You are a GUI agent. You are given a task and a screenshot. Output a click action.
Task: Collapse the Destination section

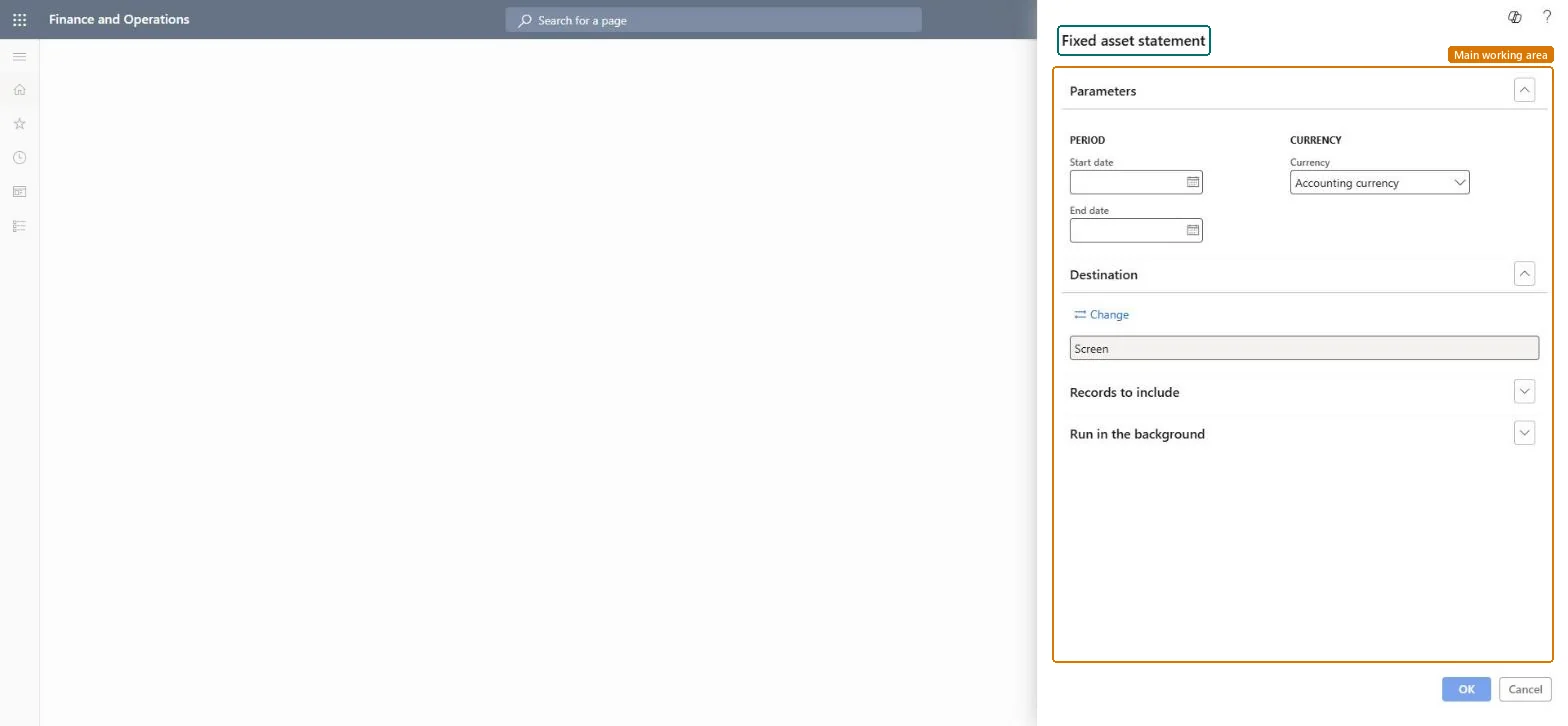pyautogui.click(x=1524, y=274)
